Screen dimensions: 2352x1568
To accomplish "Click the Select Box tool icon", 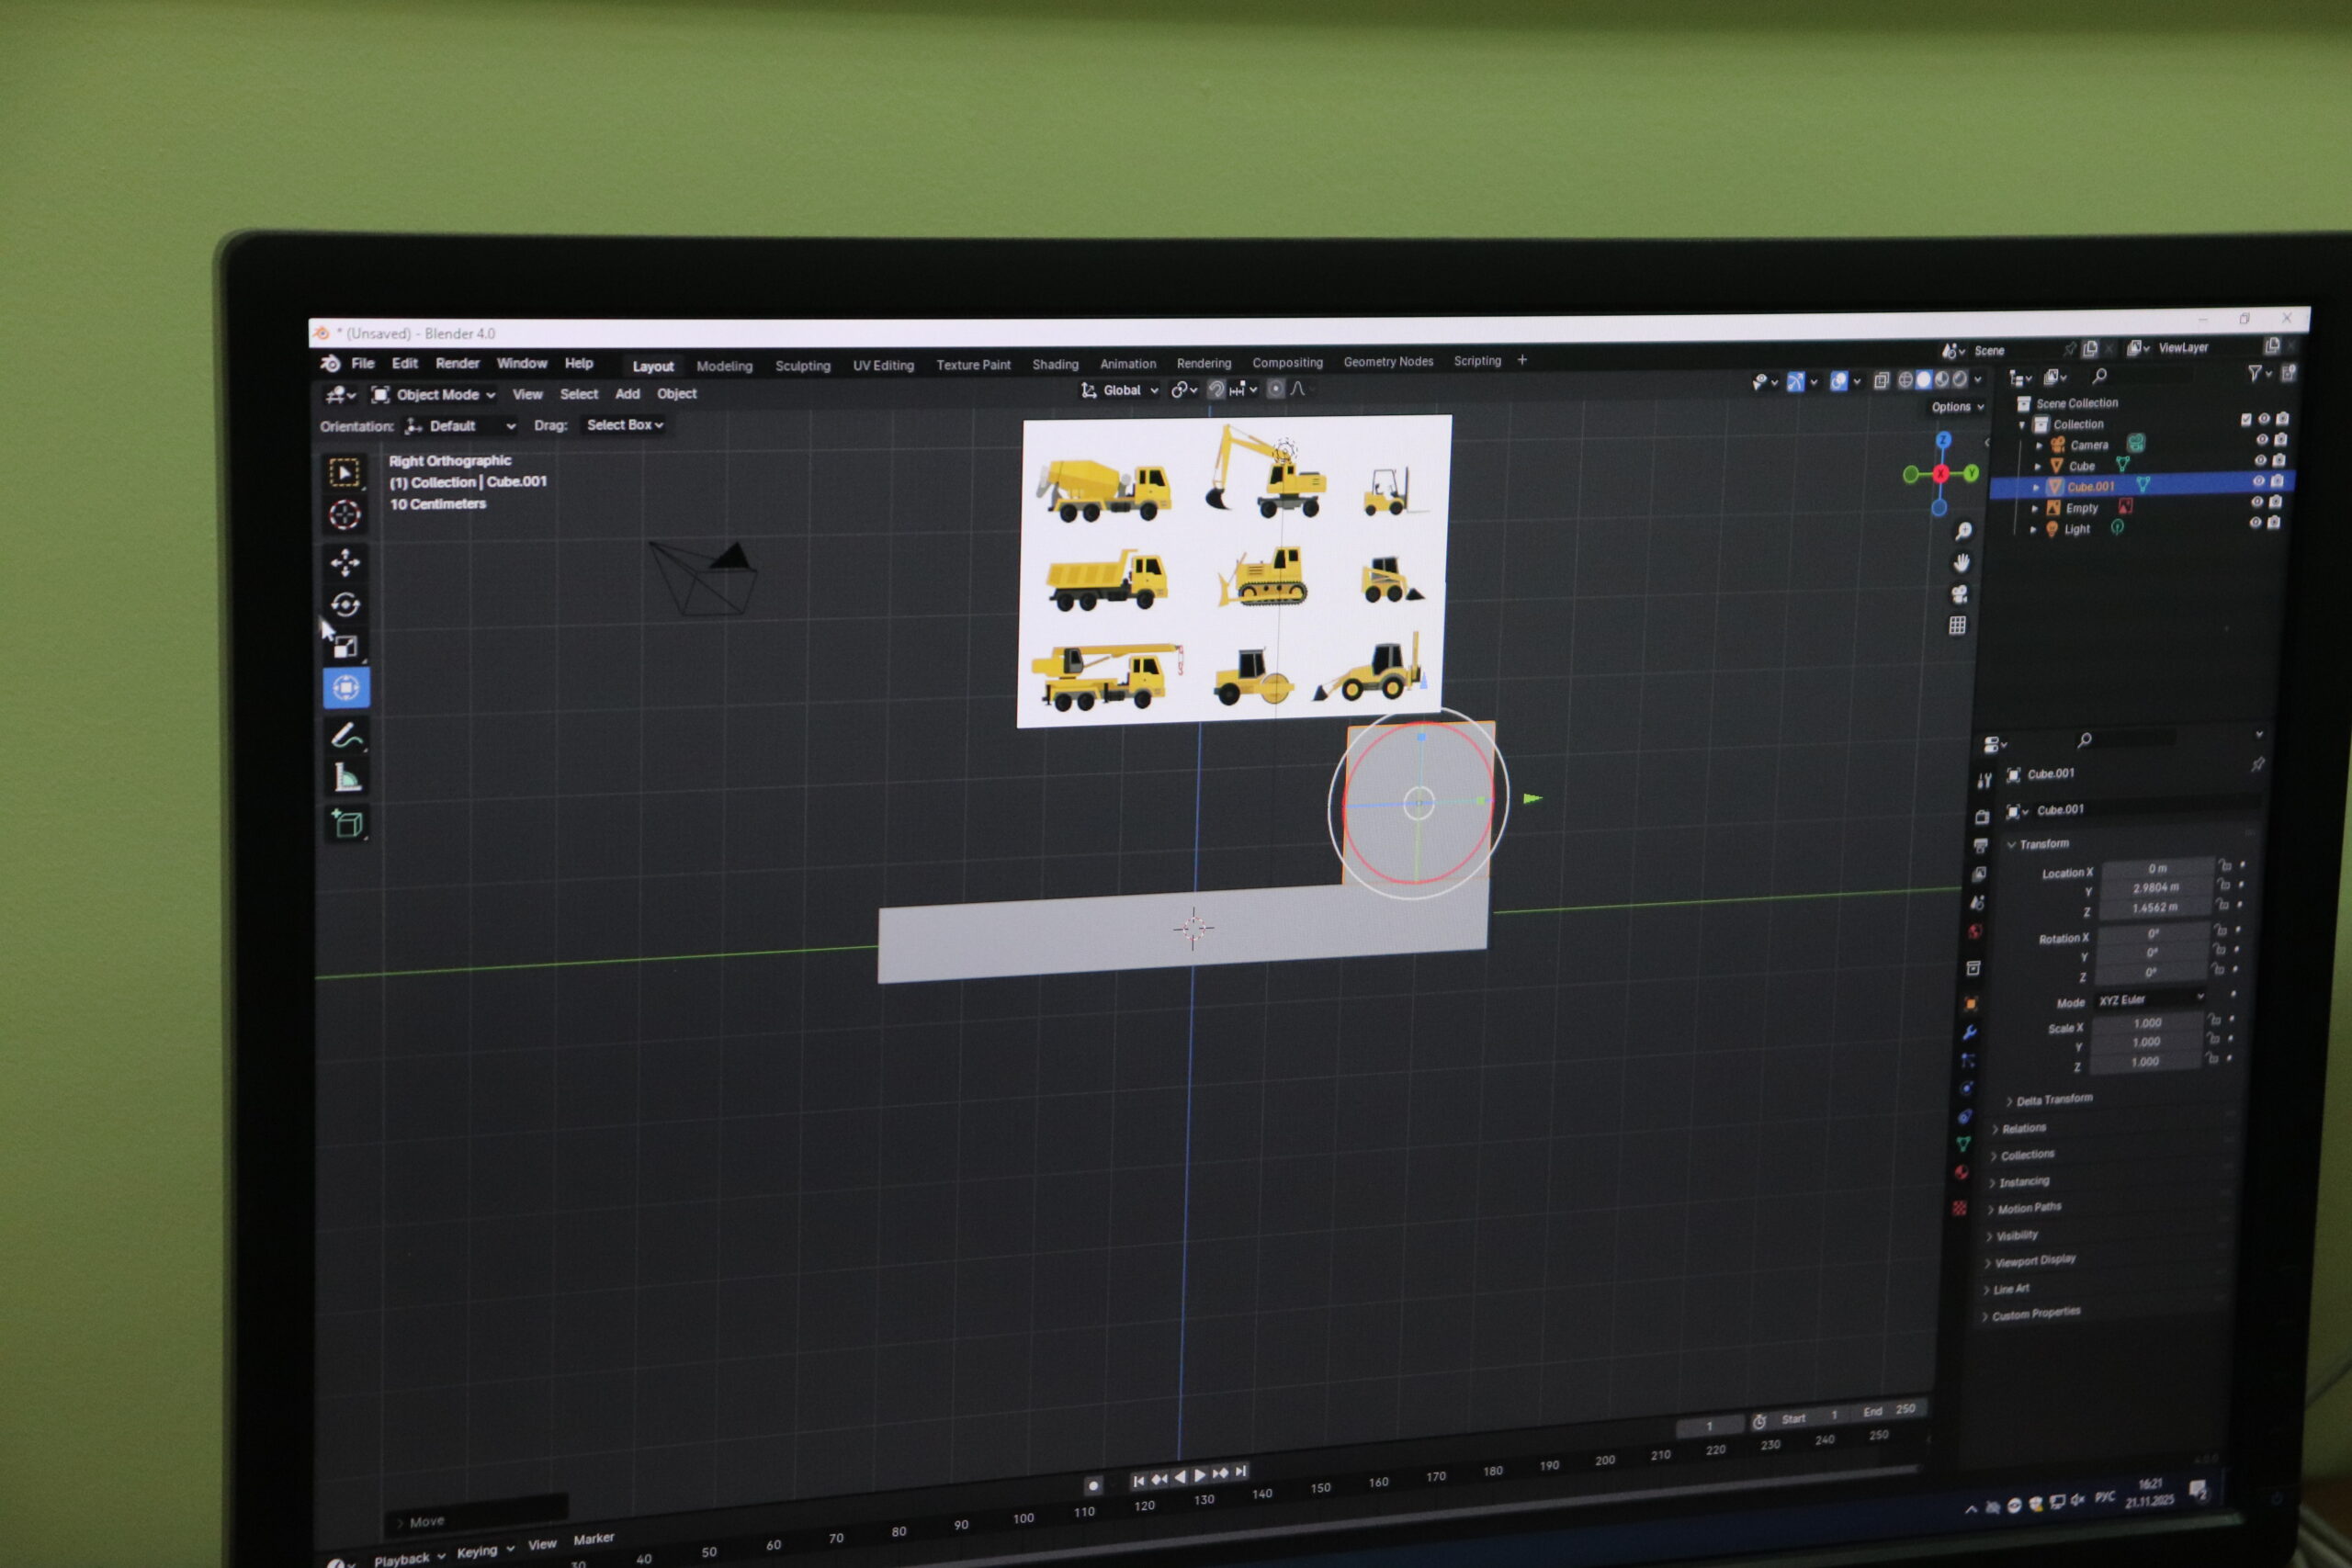I will click(x=345, y=473).
